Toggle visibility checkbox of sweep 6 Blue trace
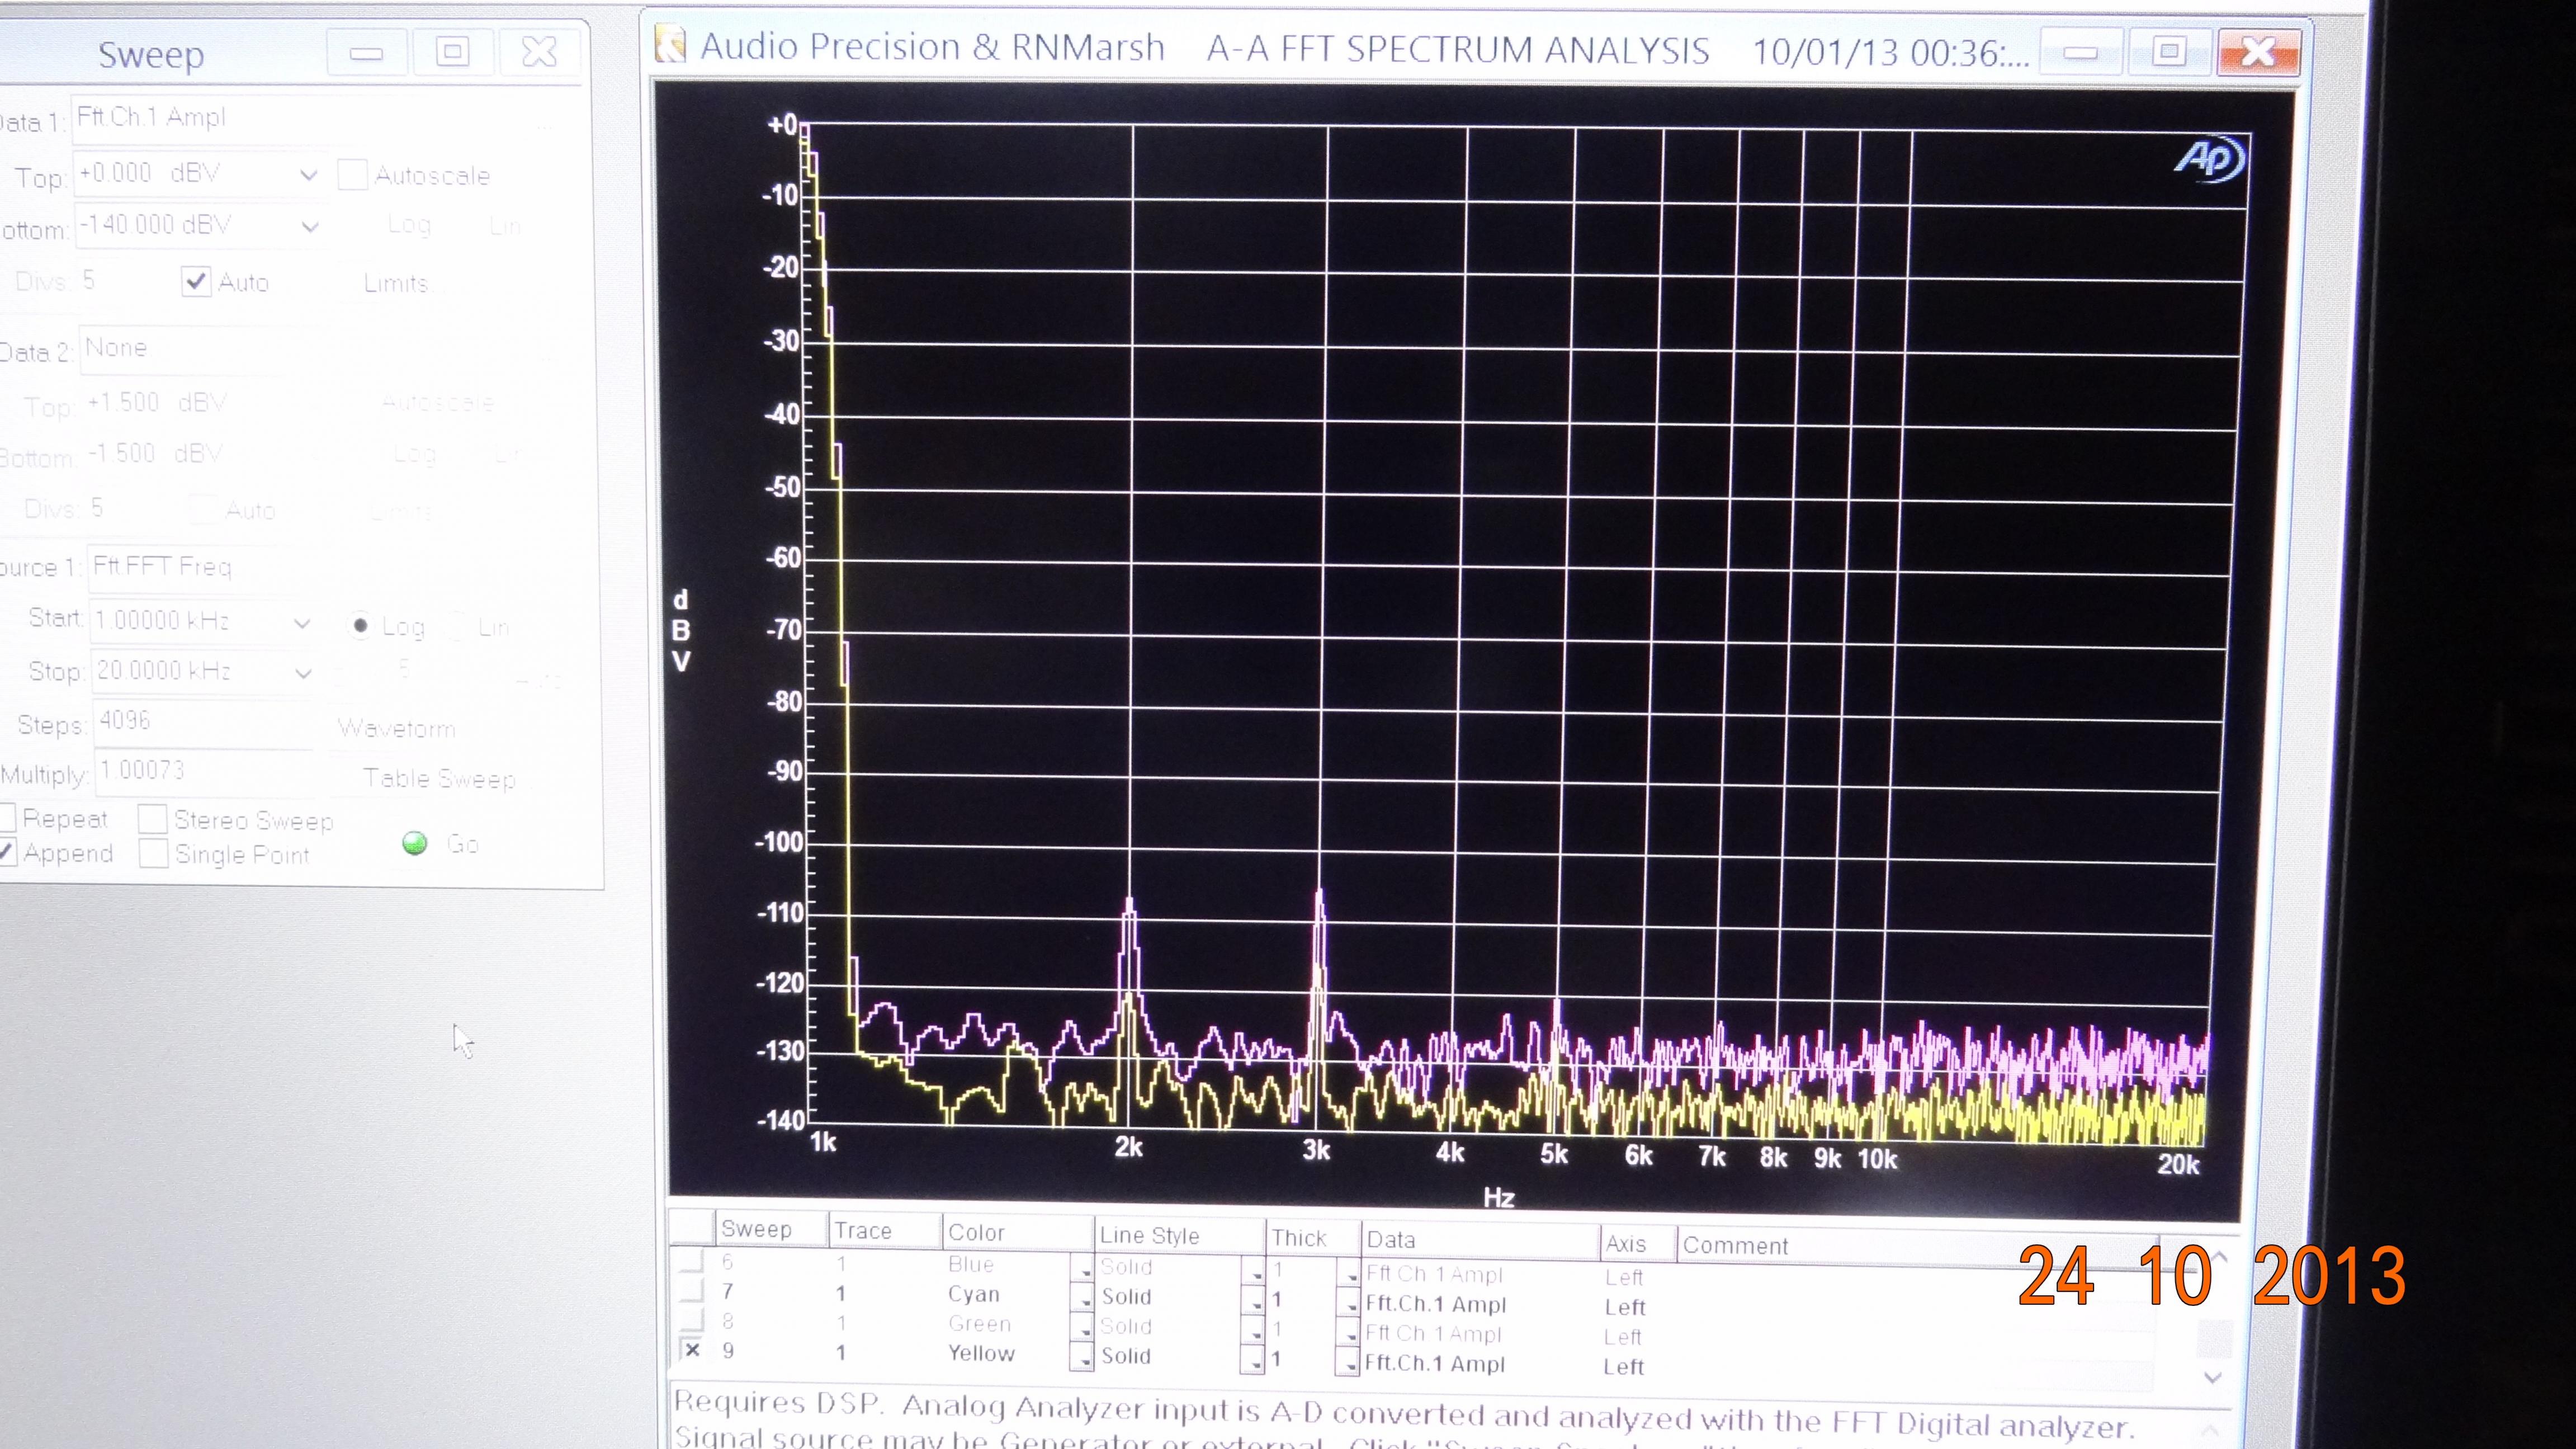The height and width of the screenshot is (1449, 2576). point(692,1262)
